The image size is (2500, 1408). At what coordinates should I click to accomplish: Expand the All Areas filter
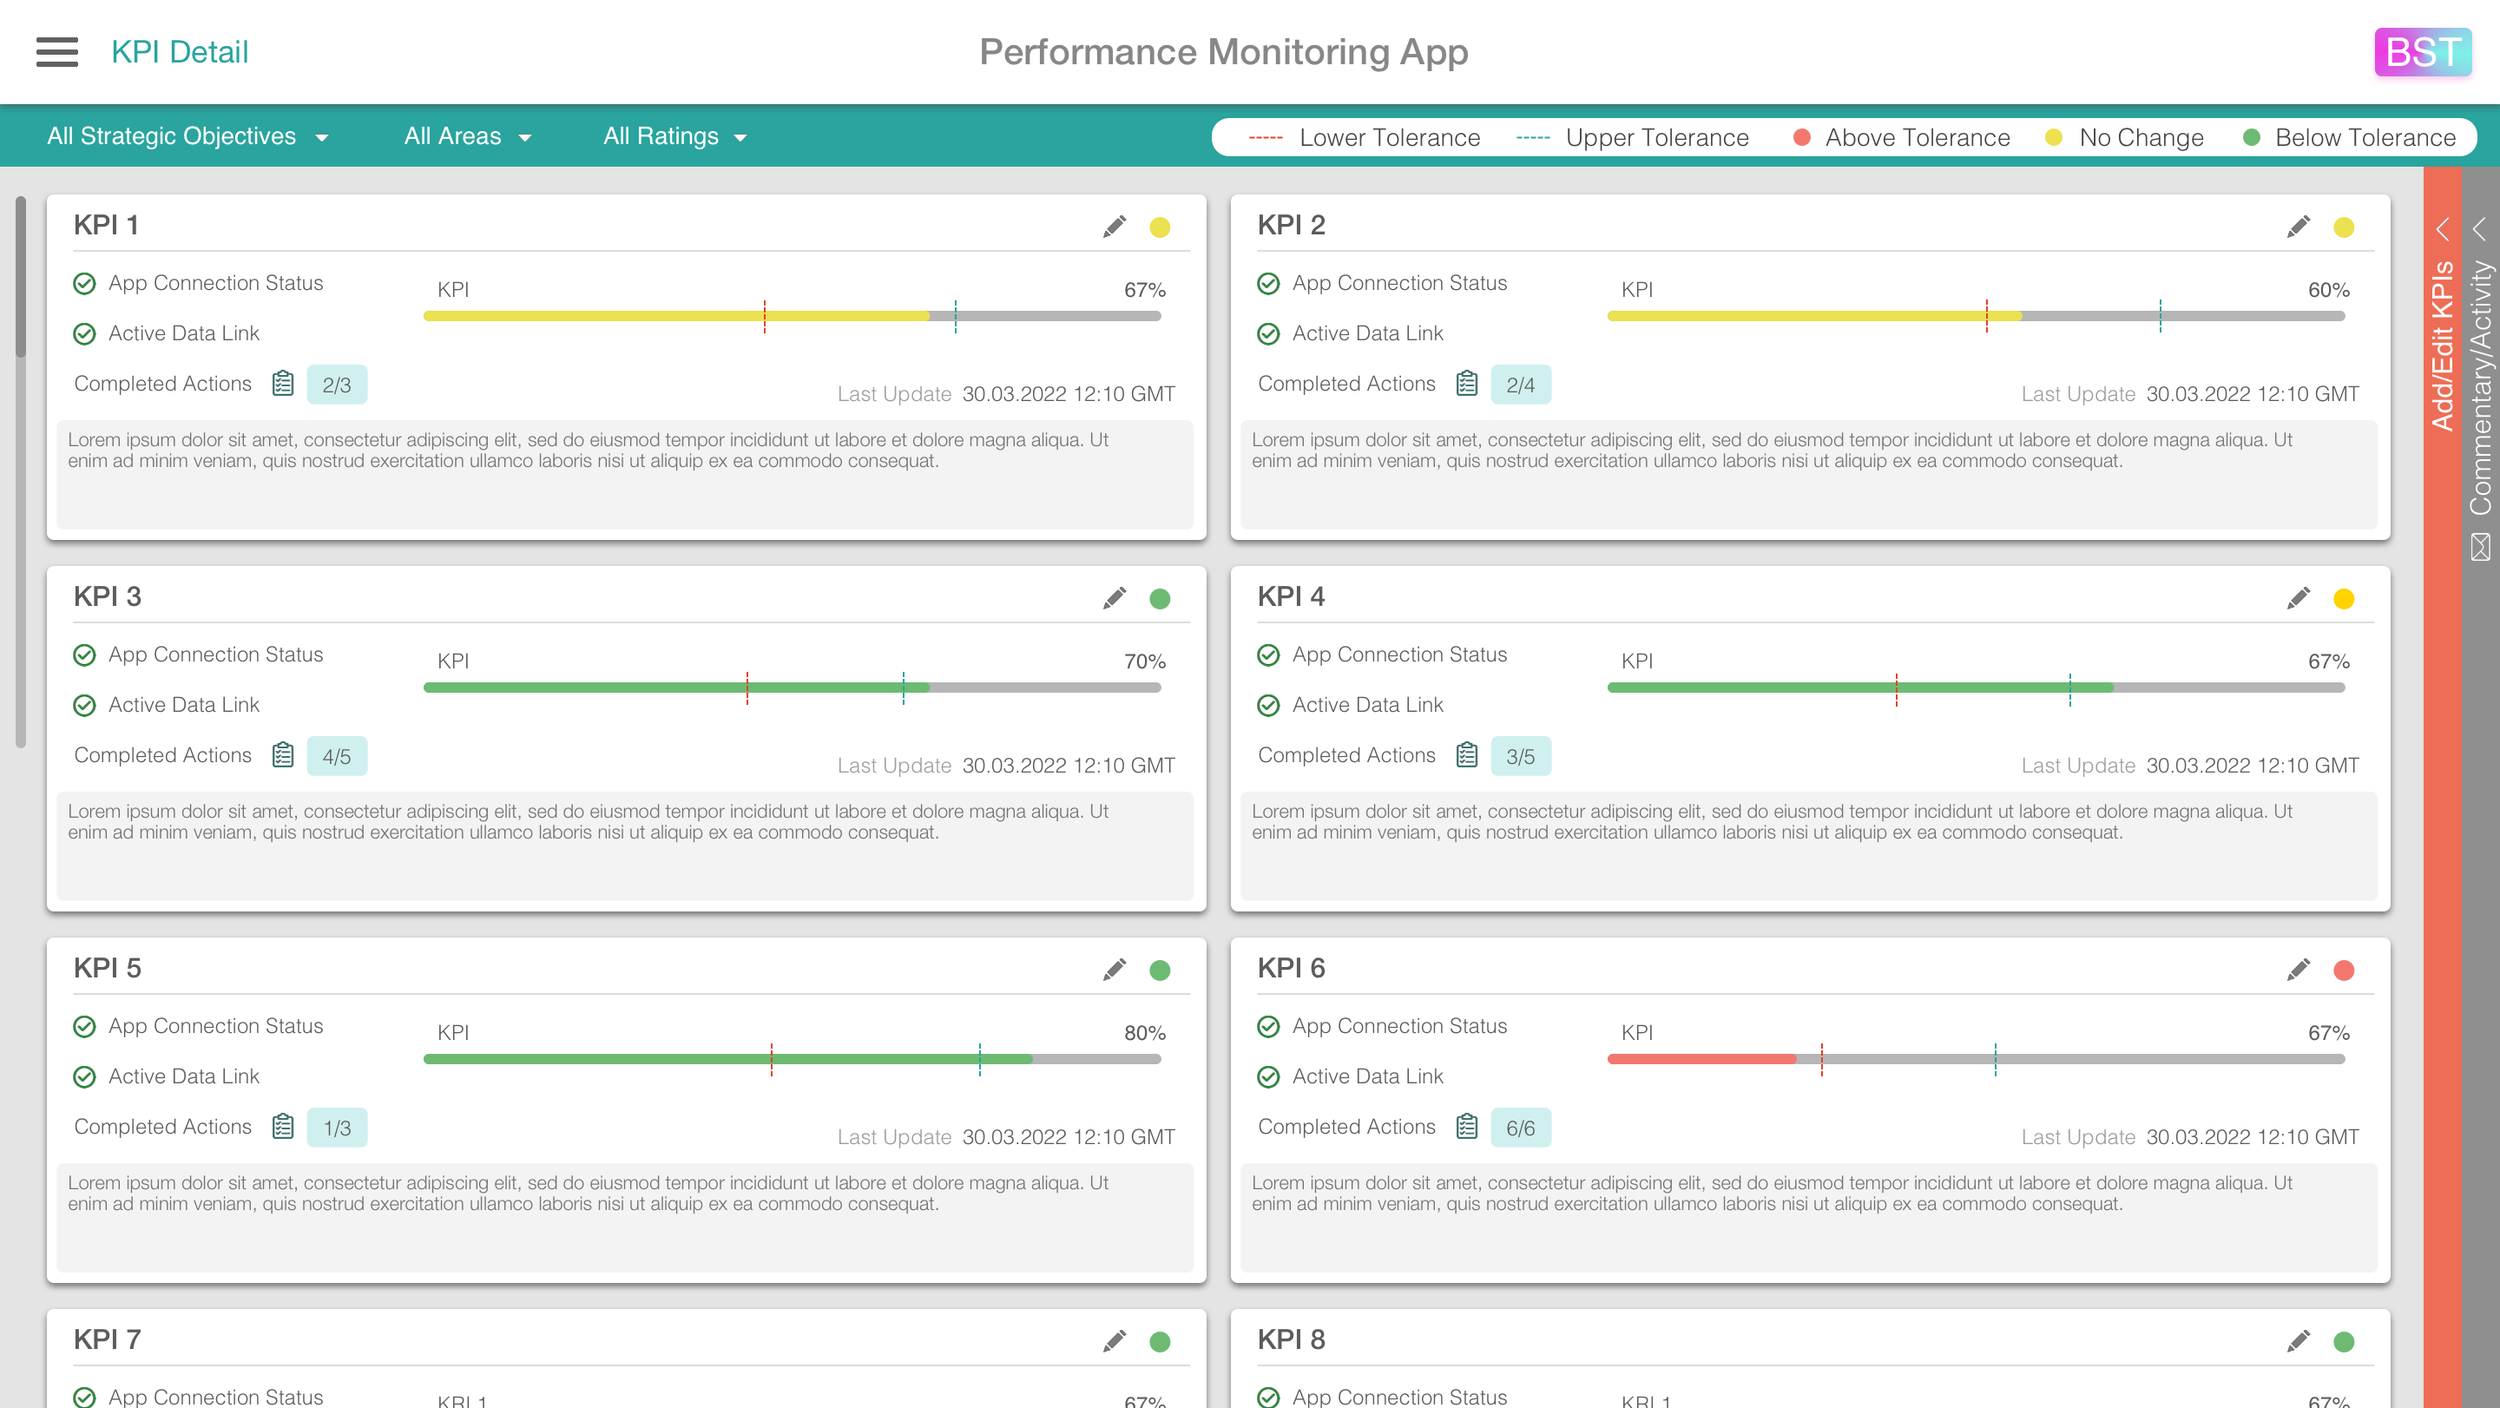click(x=467, y=137)
